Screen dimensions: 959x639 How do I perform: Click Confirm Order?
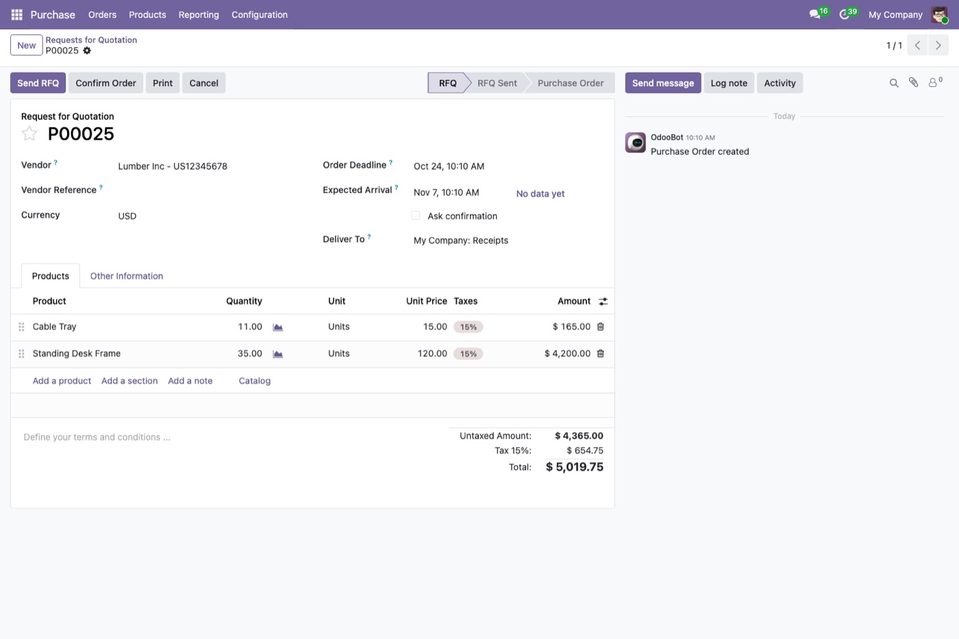coord(106,83)
